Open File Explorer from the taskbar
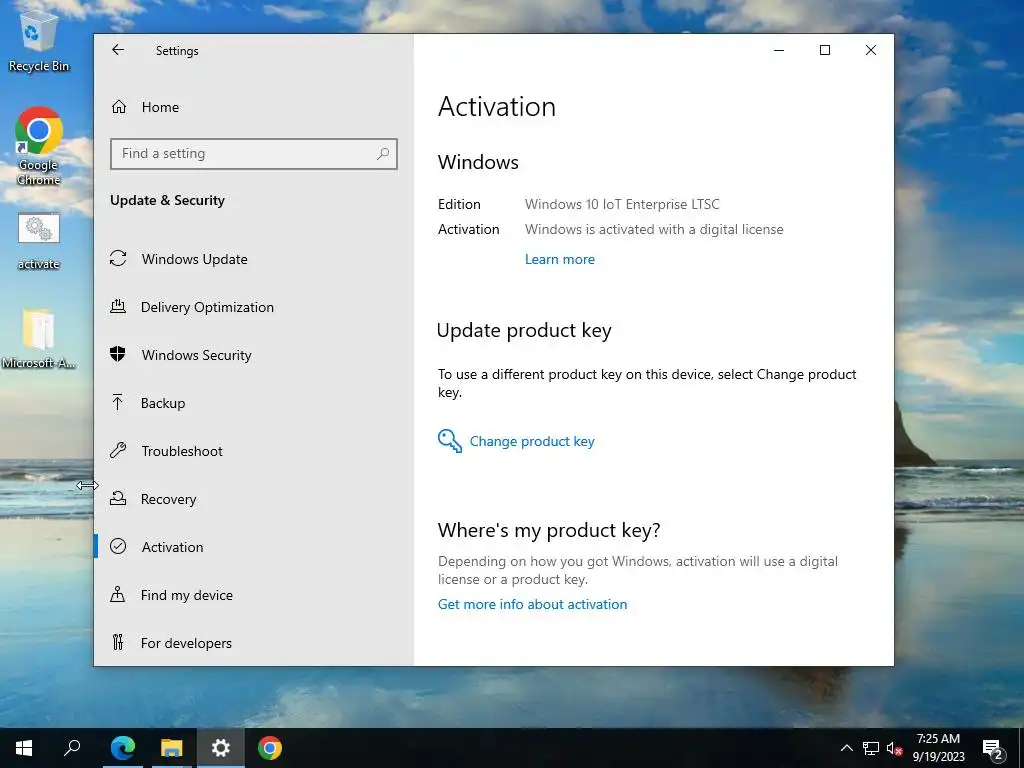The height and width of the screenshot is (768, 1024). pos(172,748)
